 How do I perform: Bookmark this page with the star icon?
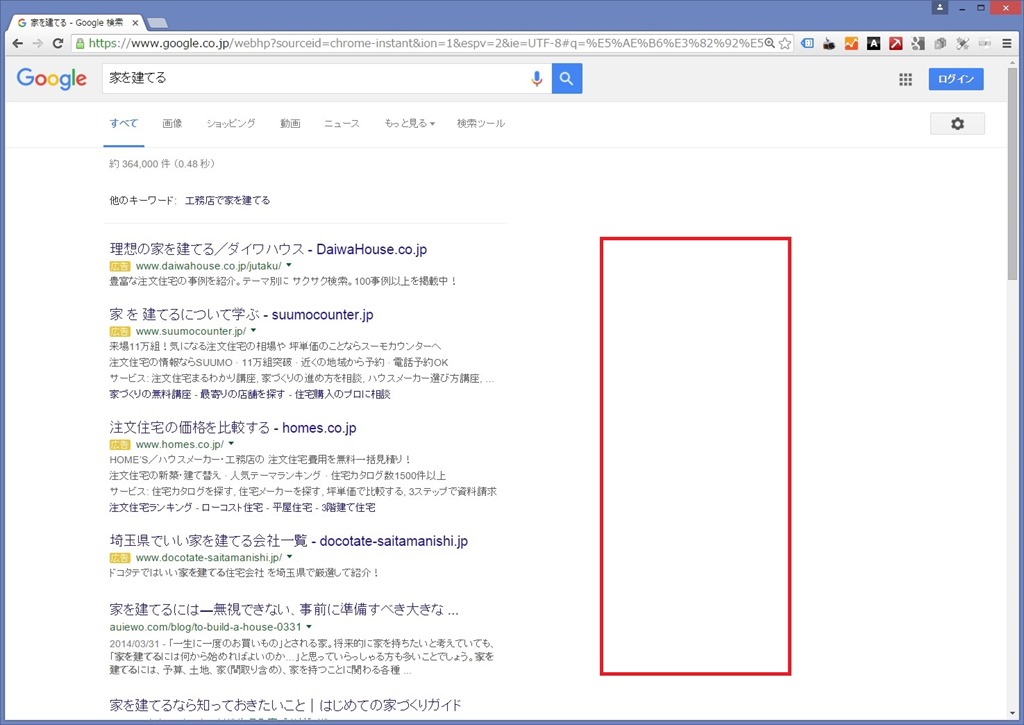click(785, 44)
